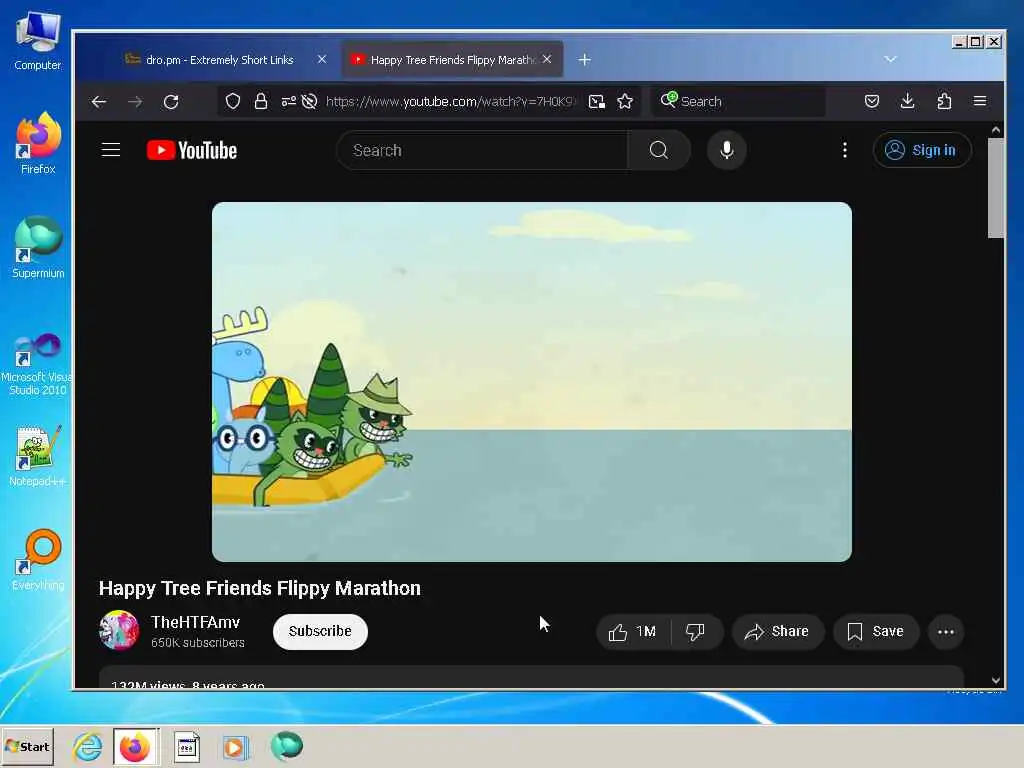This screenshot has height=768, width=1024.
Task: Select the Supermium desktop shortcut
Action: [38, 248]
